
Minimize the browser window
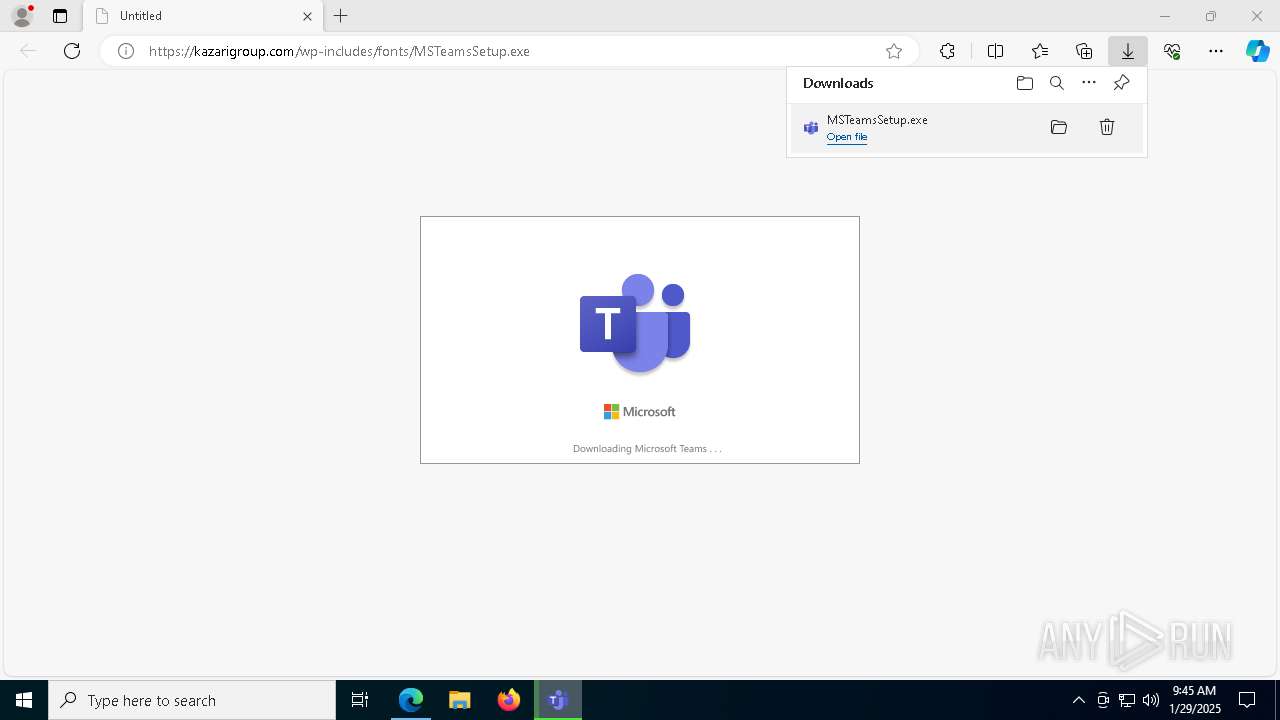(x=1165, y=16)
